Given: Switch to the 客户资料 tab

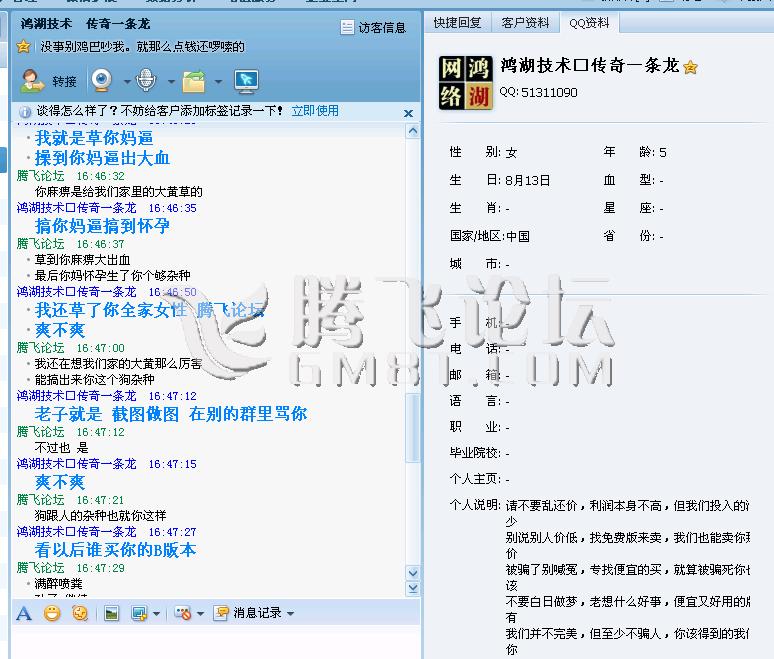Looking at the screenshot, I should 525,23.
